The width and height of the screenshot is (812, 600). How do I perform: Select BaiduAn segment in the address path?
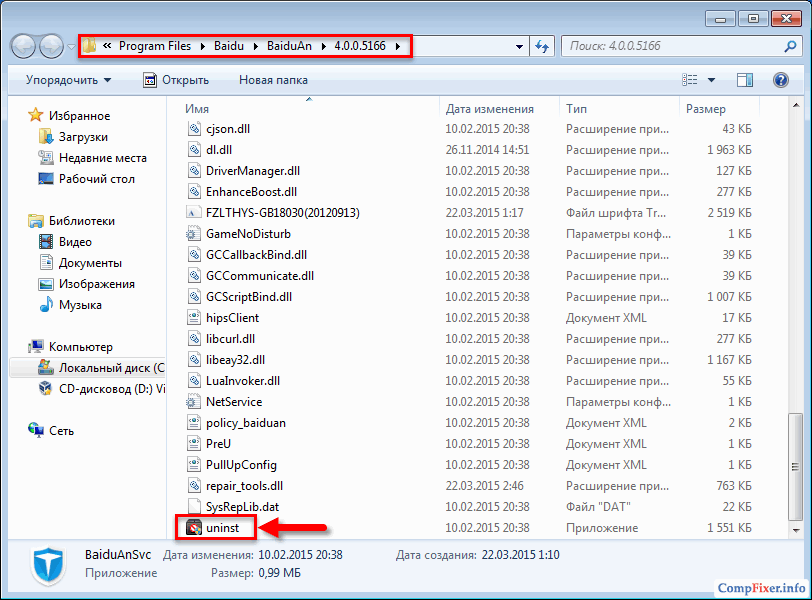[289, 46]
